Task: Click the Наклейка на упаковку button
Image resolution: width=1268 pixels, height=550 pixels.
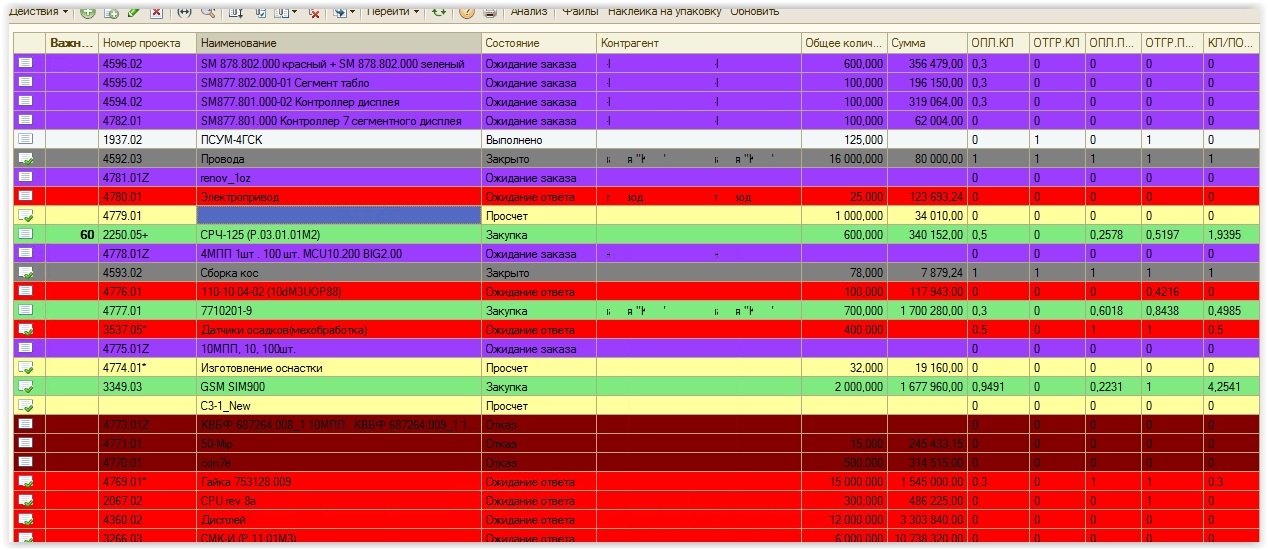Action: [x=664, y=12]
